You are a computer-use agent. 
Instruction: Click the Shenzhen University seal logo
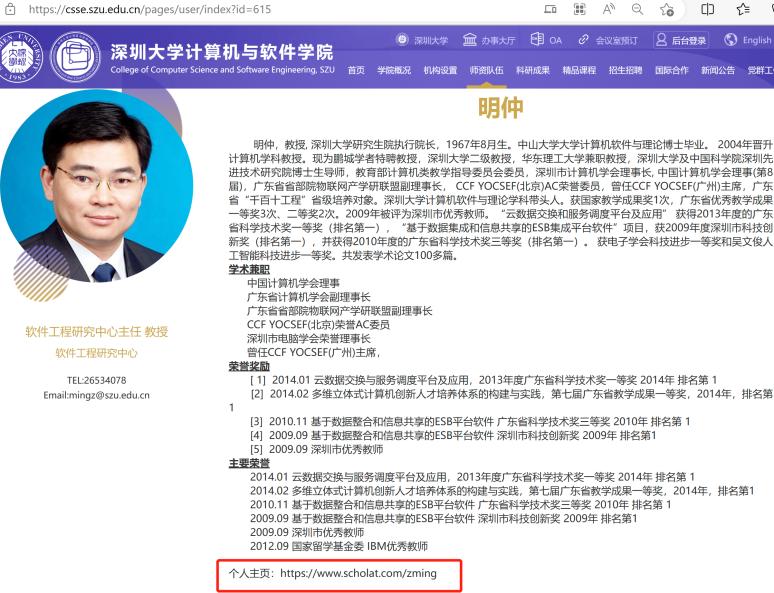20,56
